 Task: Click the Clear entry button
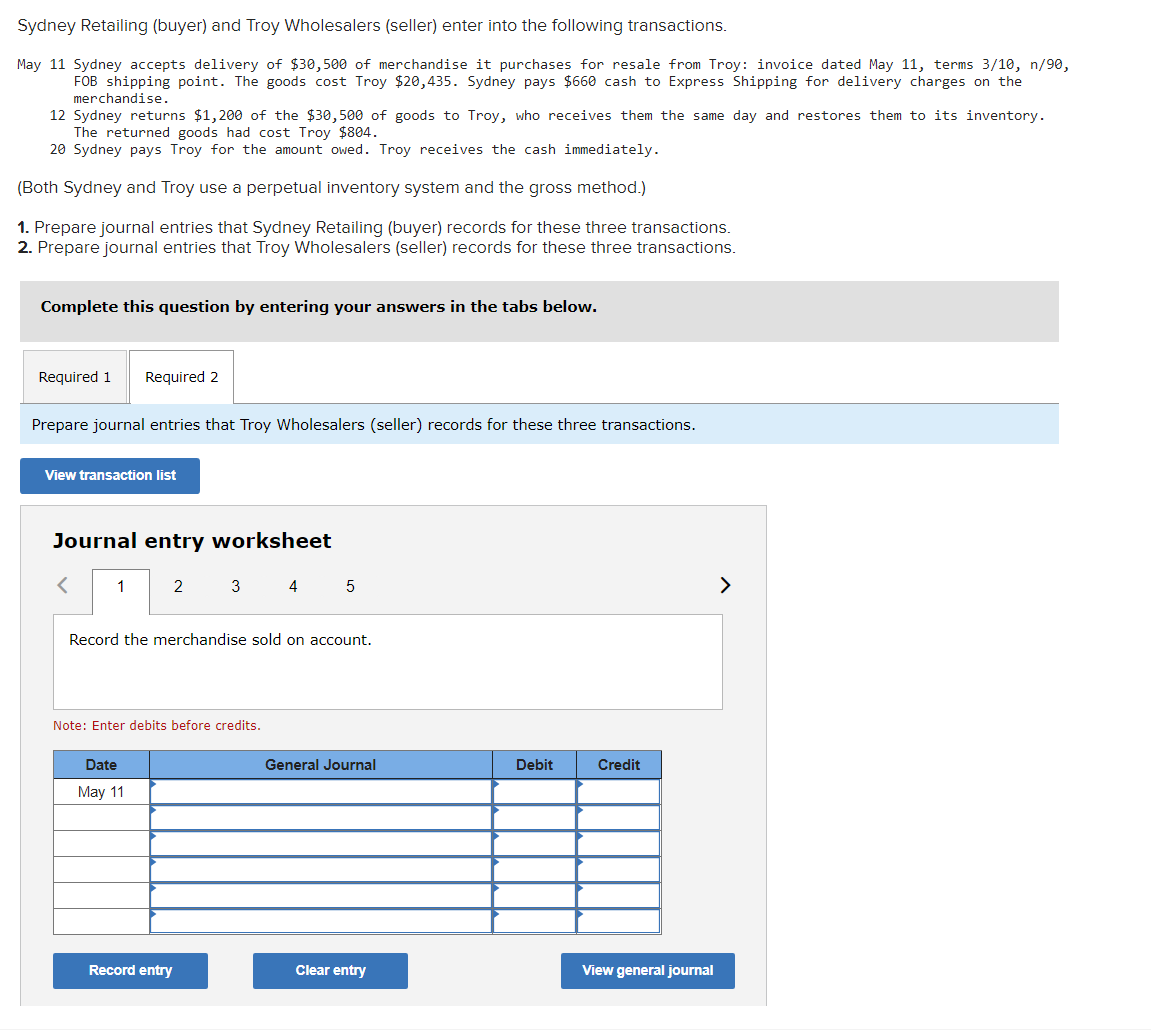[330, 972]
